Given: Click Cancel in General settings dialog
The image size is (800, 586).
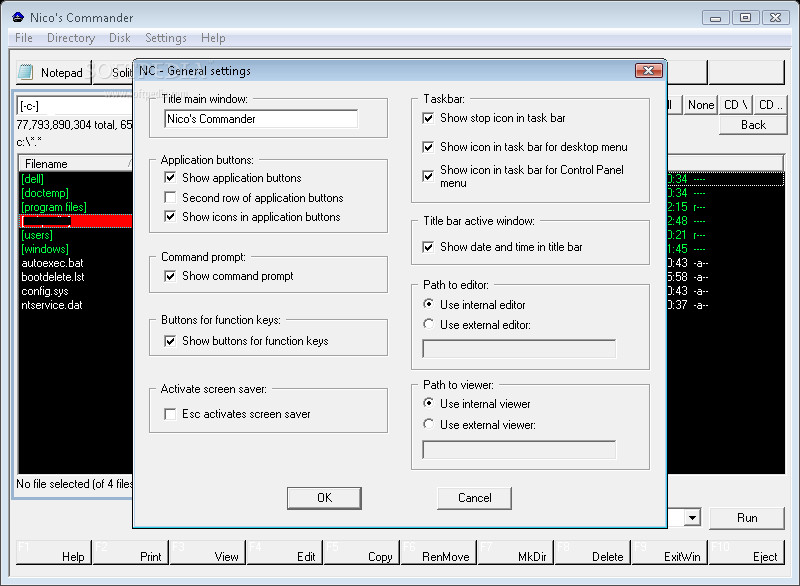Looking at the screenshot, I should coord(474,498).
